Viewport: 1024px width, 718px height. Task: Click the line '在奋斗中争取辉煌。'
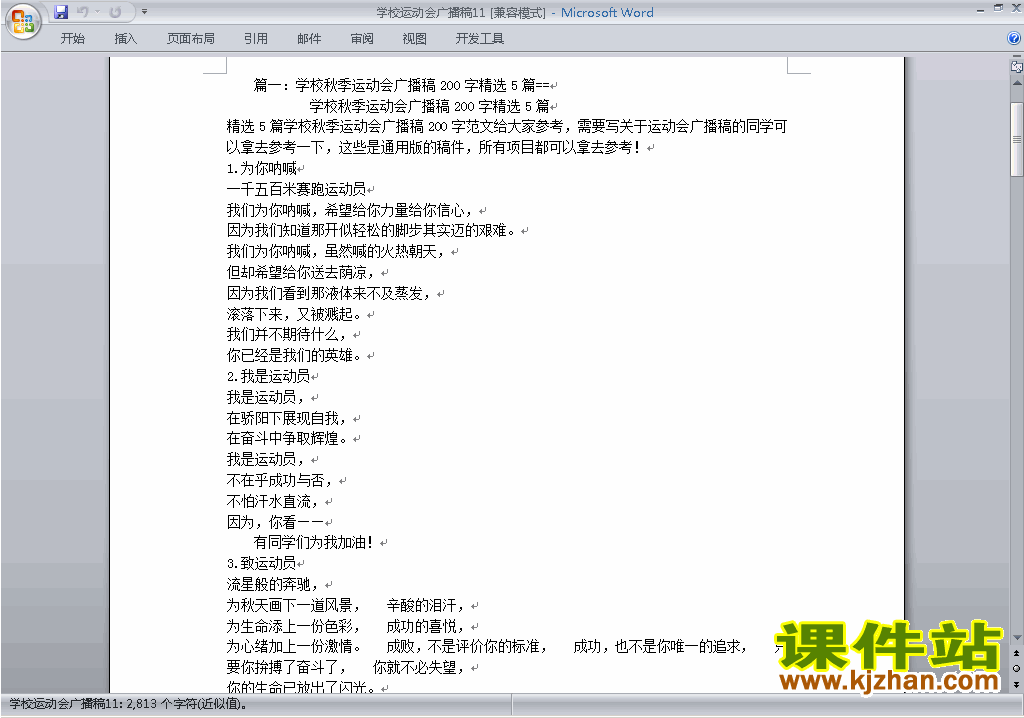tap(286, 438)
